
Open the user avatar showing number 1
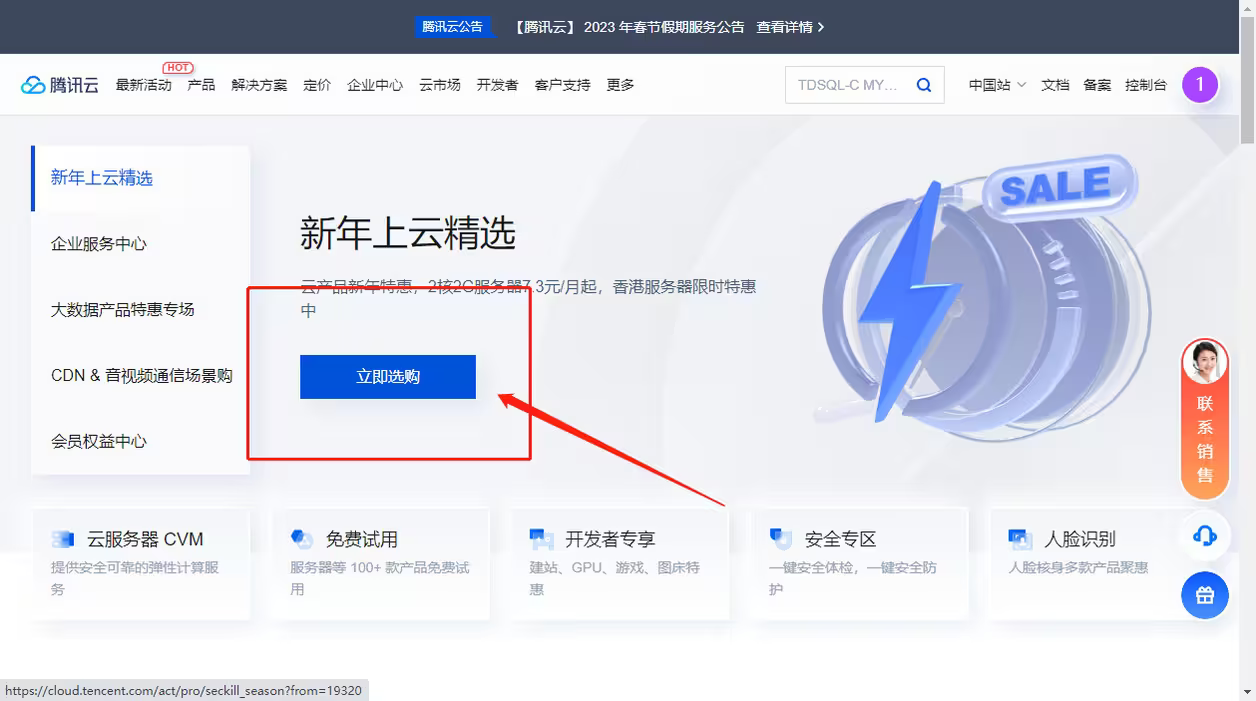point(1200,85)
